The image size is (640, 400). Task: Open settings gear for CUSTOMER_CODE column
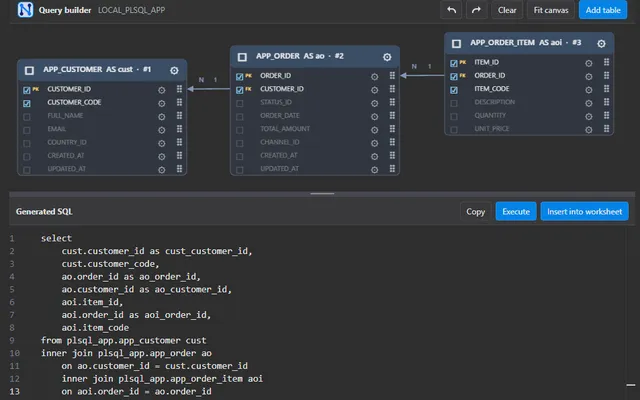pyautogui.click(x=162, y=104)
